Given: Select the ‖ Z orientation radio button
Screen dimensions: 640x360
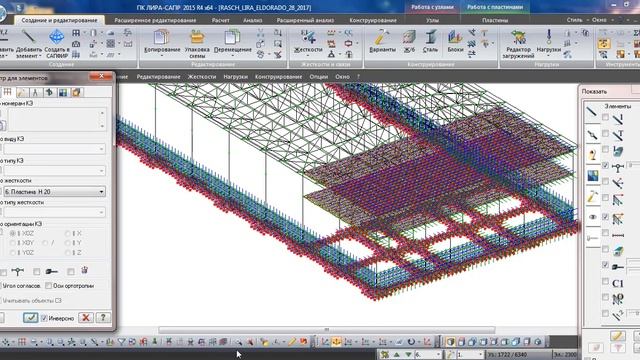Looking at the screenshot, I should tap(68, 253).
